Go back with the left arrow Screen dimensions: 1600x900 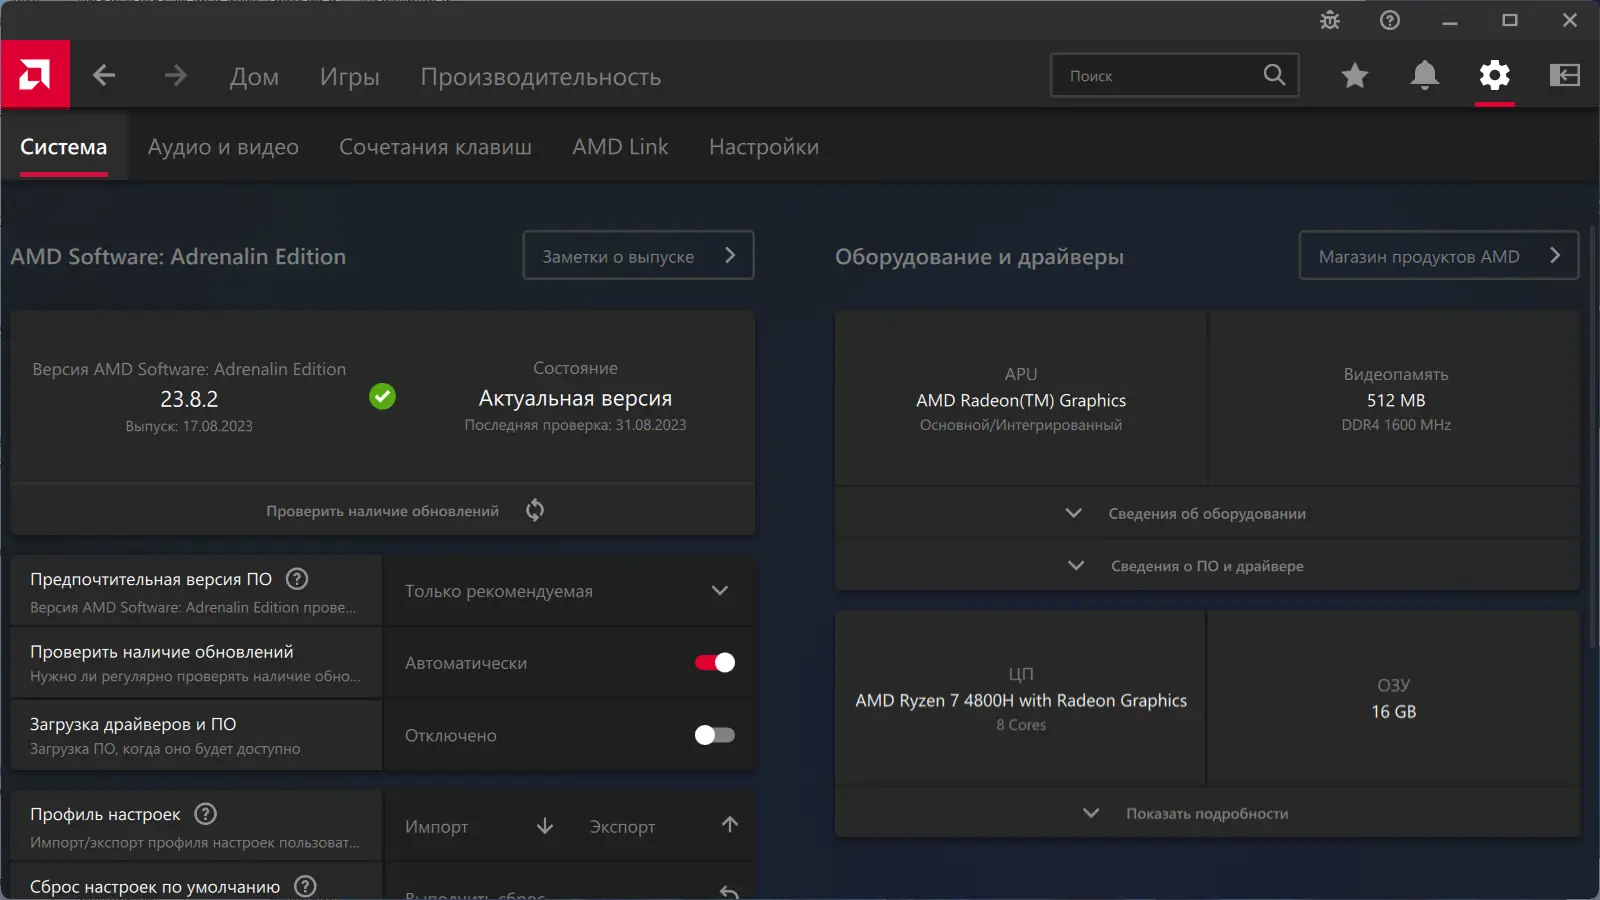[104, 75]
